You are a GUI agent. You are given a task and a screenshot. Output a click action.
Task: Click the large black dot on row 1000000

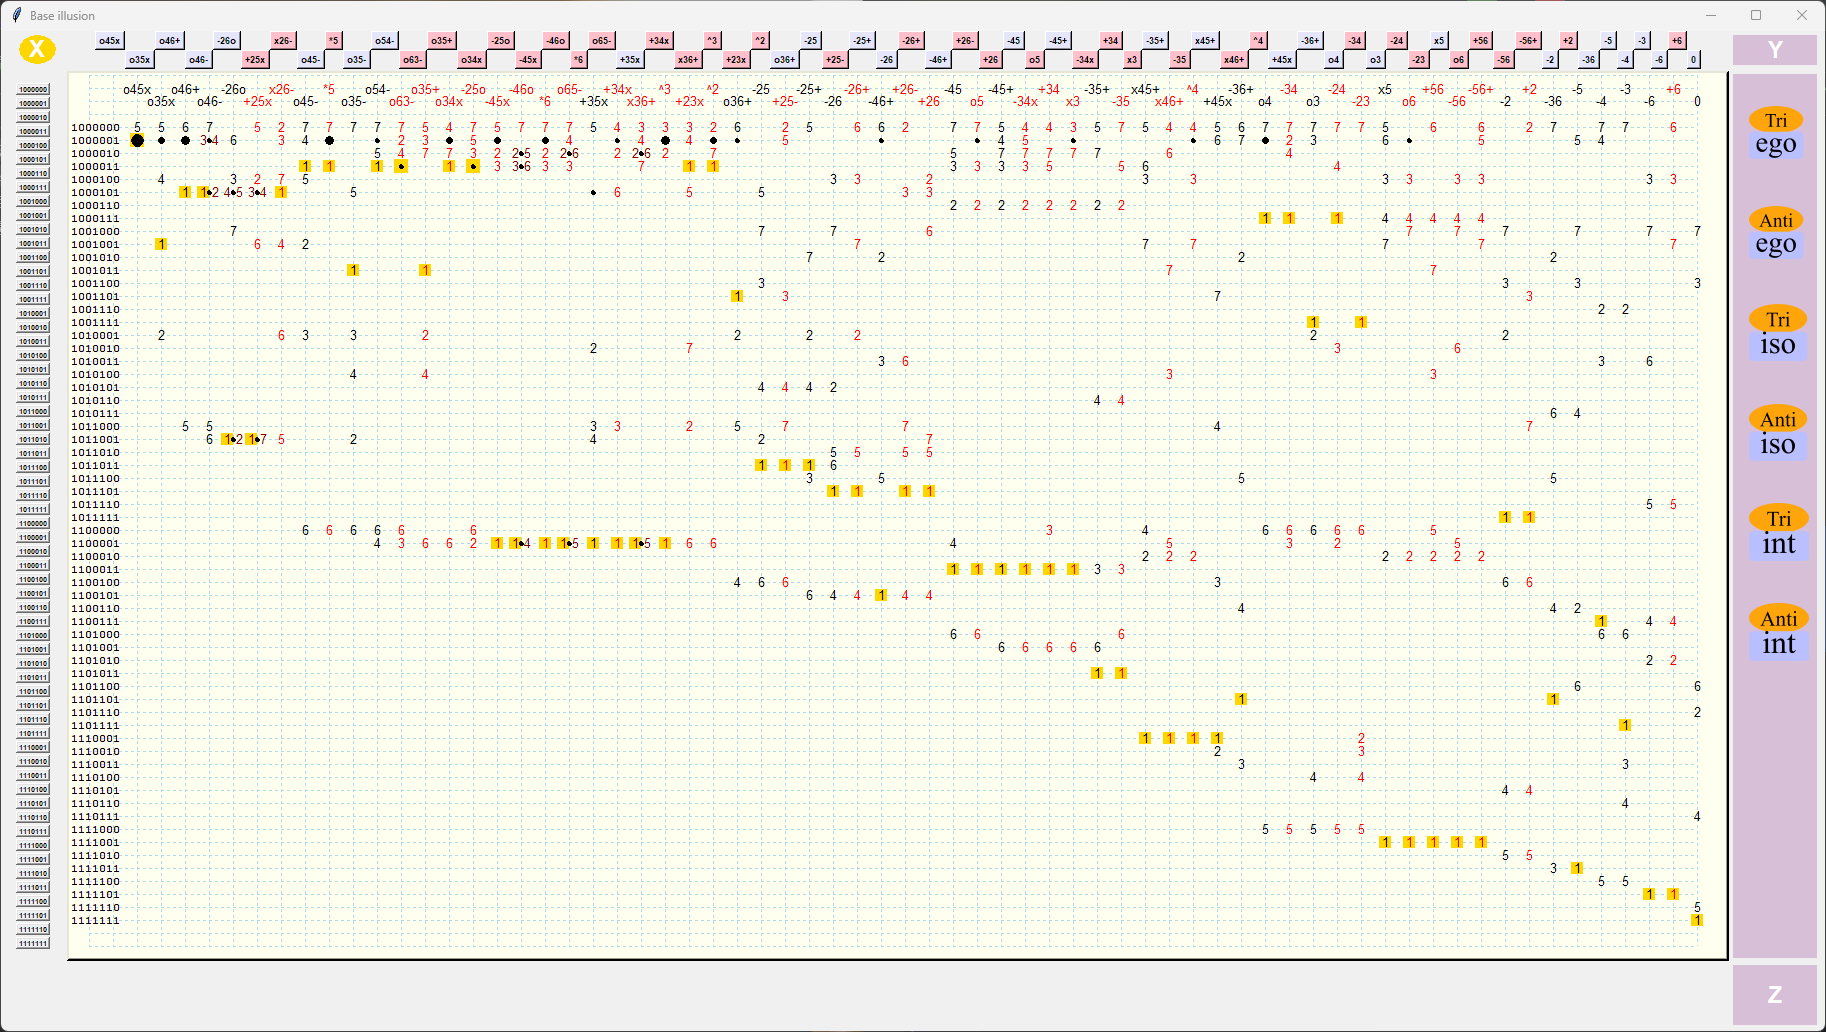(x=137, y=141)
